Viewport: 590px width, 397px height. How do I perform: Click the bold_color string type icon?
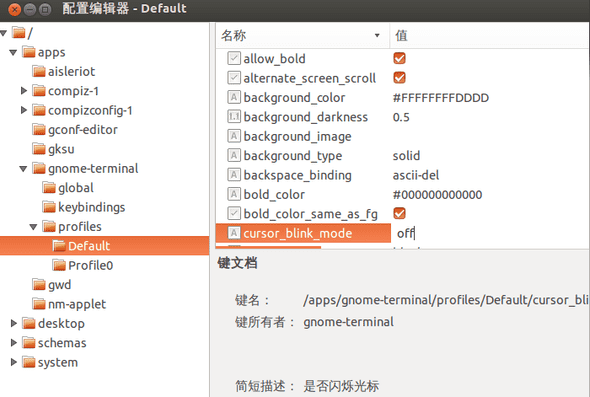pos(234,194)
